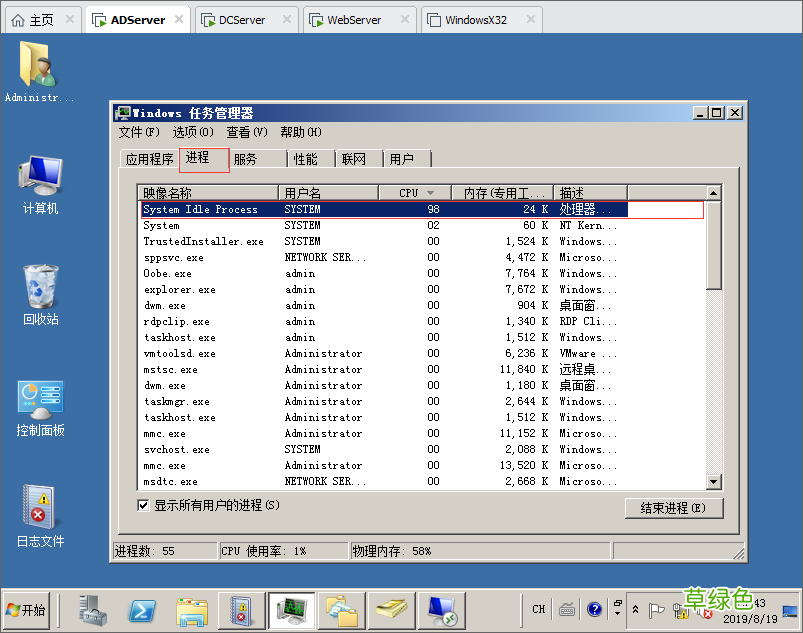
Task: Expand hidden system tray icons chevron
Action: 636,610
